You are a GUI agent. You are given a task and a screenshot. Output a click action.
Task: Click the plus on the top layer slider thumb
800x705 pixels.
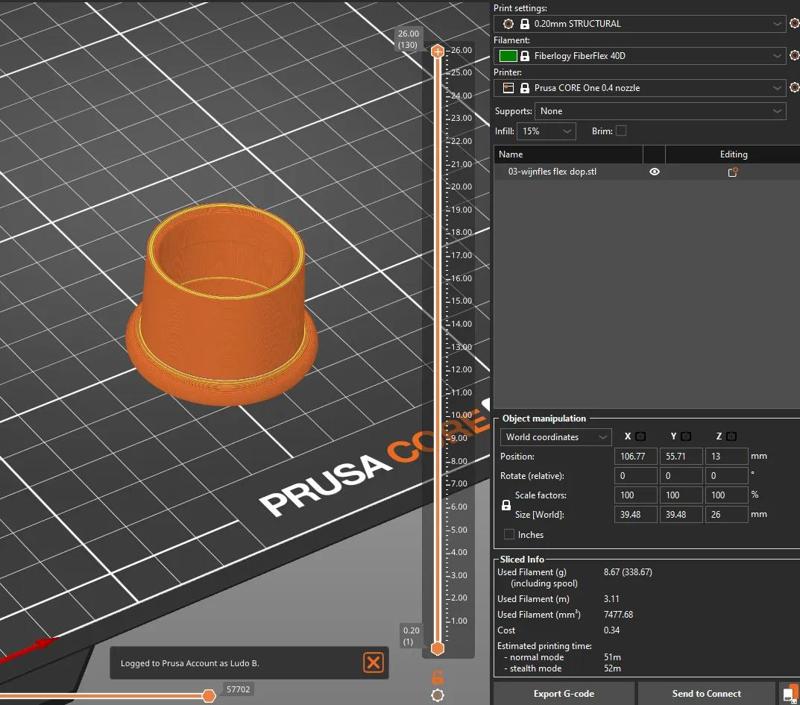pos(437,51)
